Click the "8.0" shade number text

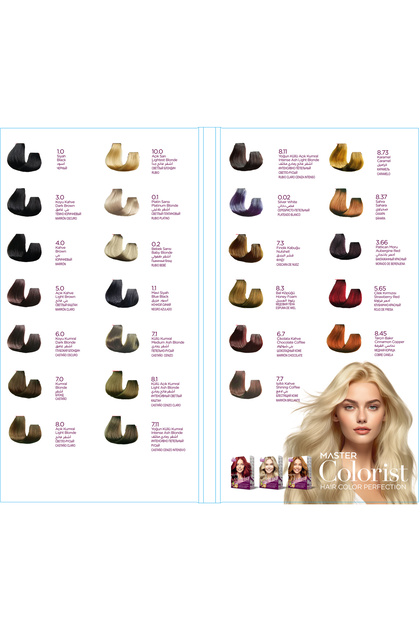(59, 424)
